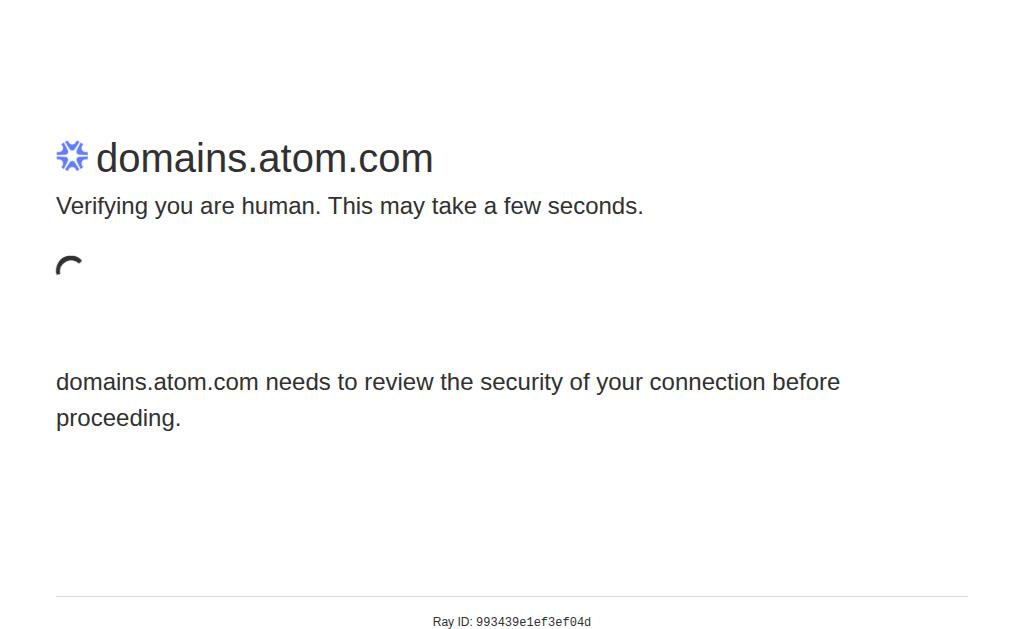Click the large domains.atom.com heading
Viewport: 1024px width, 629px height.
tap(264, 159)
